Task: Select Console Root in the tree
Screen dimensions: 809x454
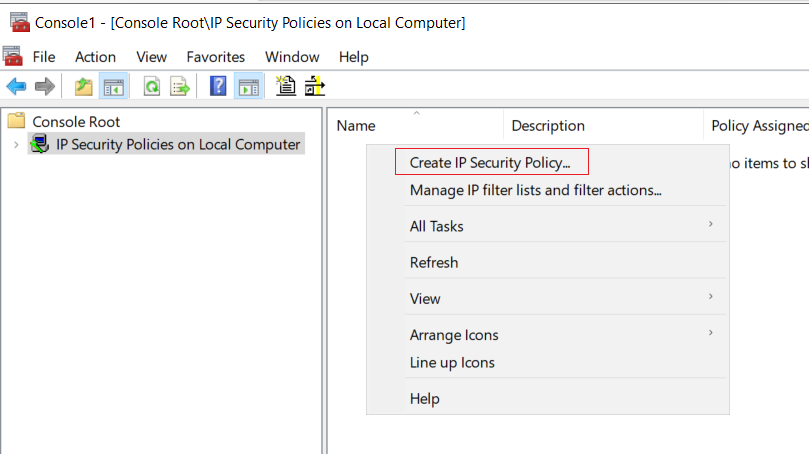Action: click(x=76, y=122)
